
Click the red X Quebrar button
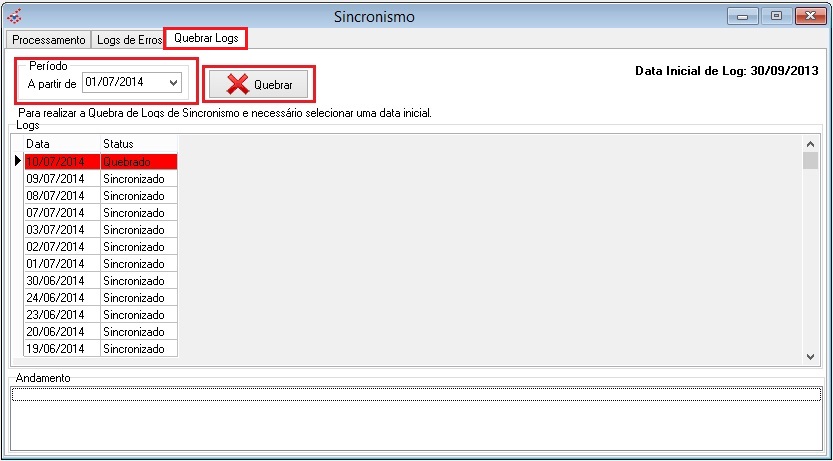[x=260, y=84]
